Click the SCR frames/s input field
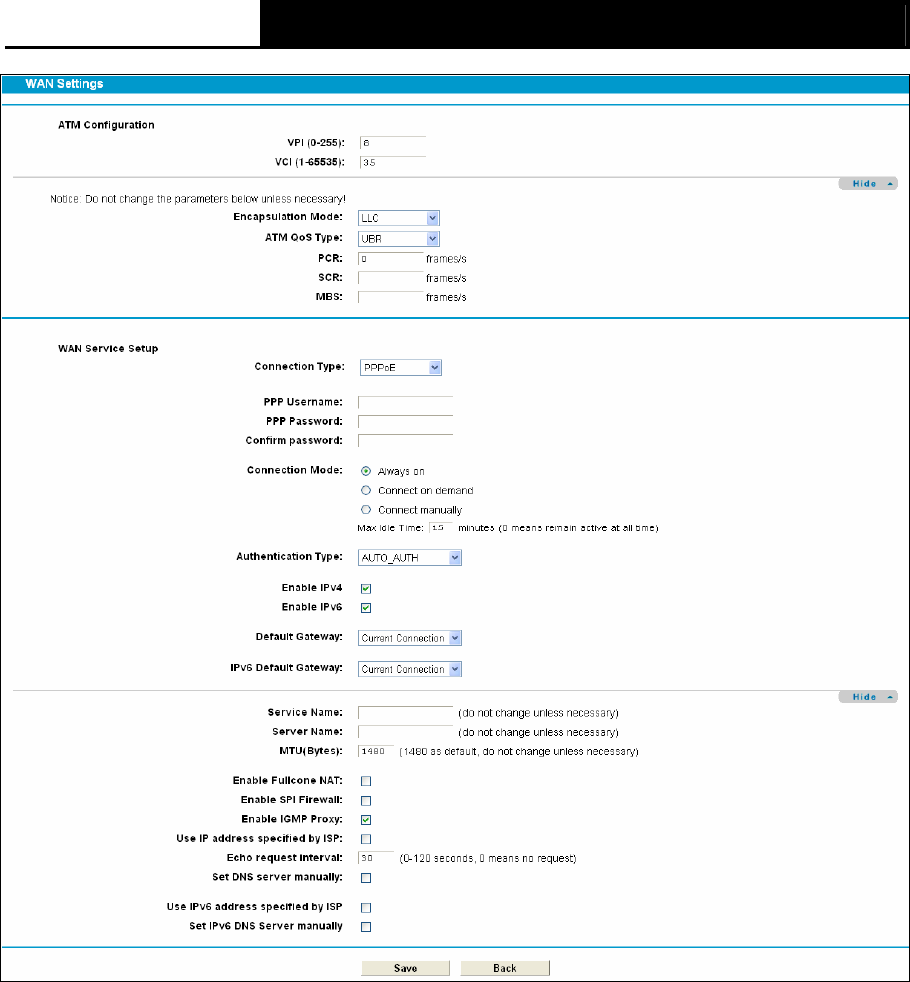Screen dimensions: 910x982 point(391,278)
